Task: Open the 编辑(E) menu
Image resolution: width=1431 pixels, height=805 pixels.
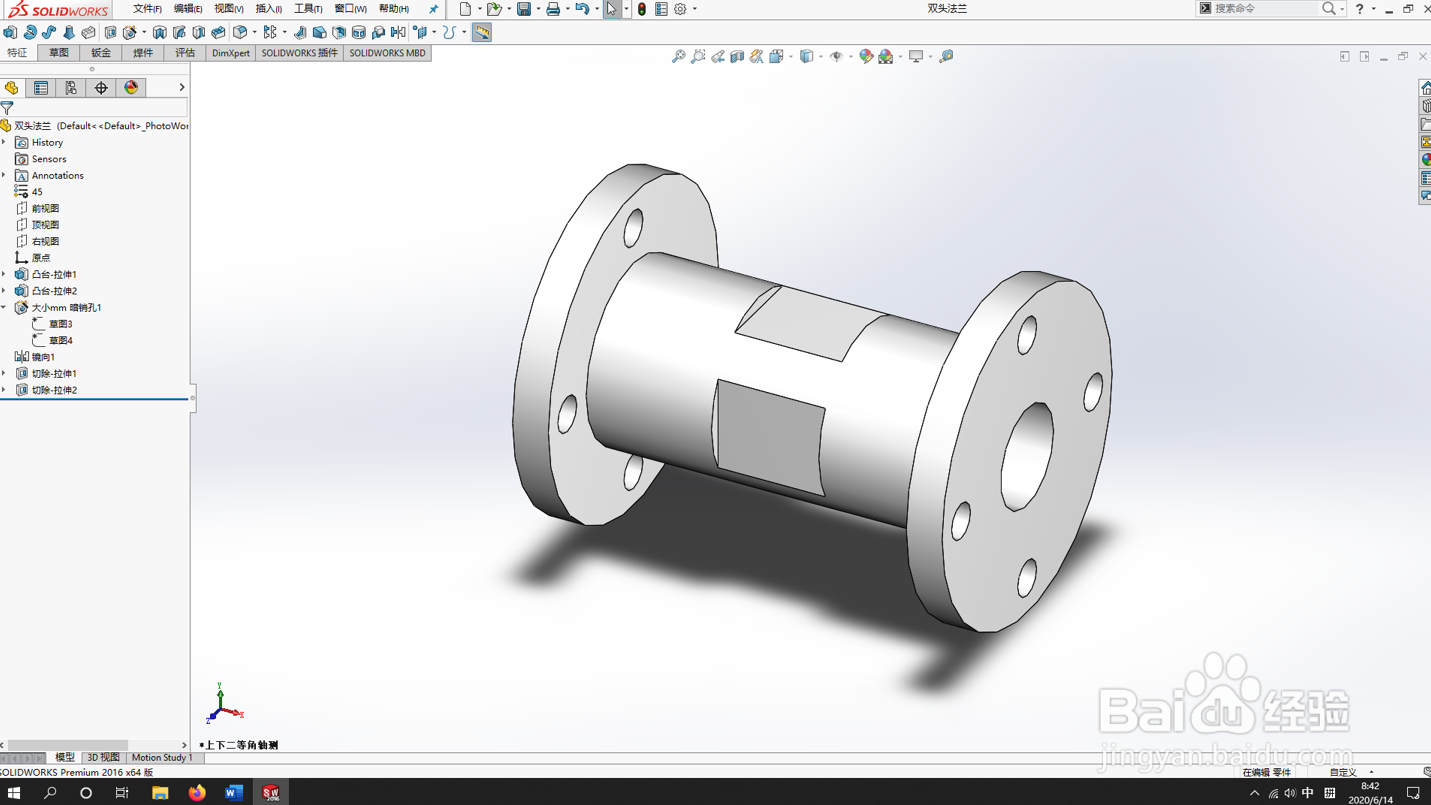Action: [188, 9]
